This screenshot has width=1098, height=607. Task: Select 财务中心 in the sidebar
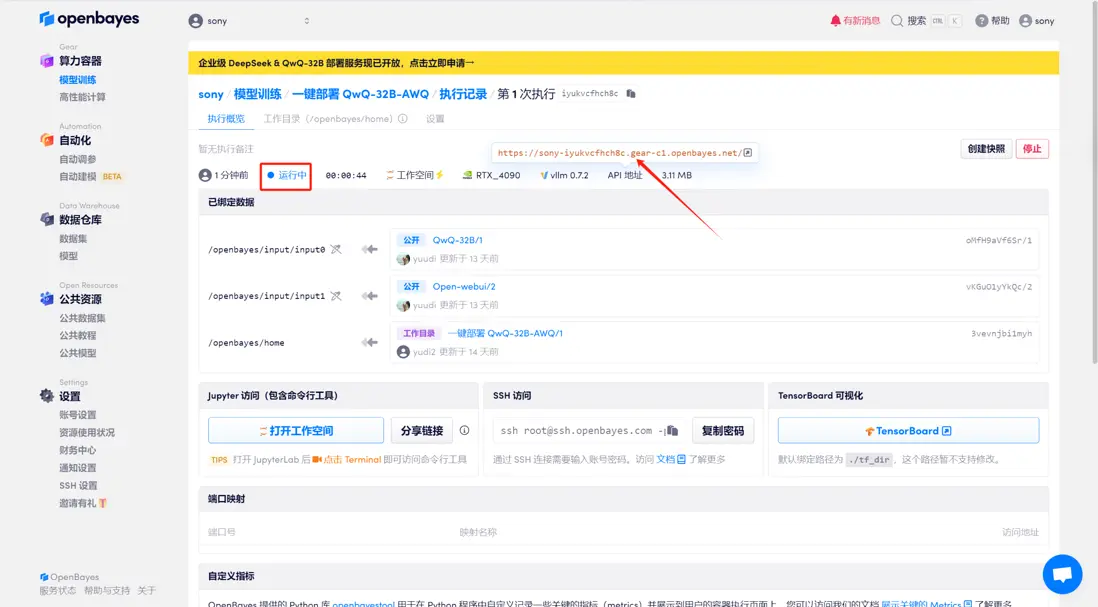pos(78,450)
